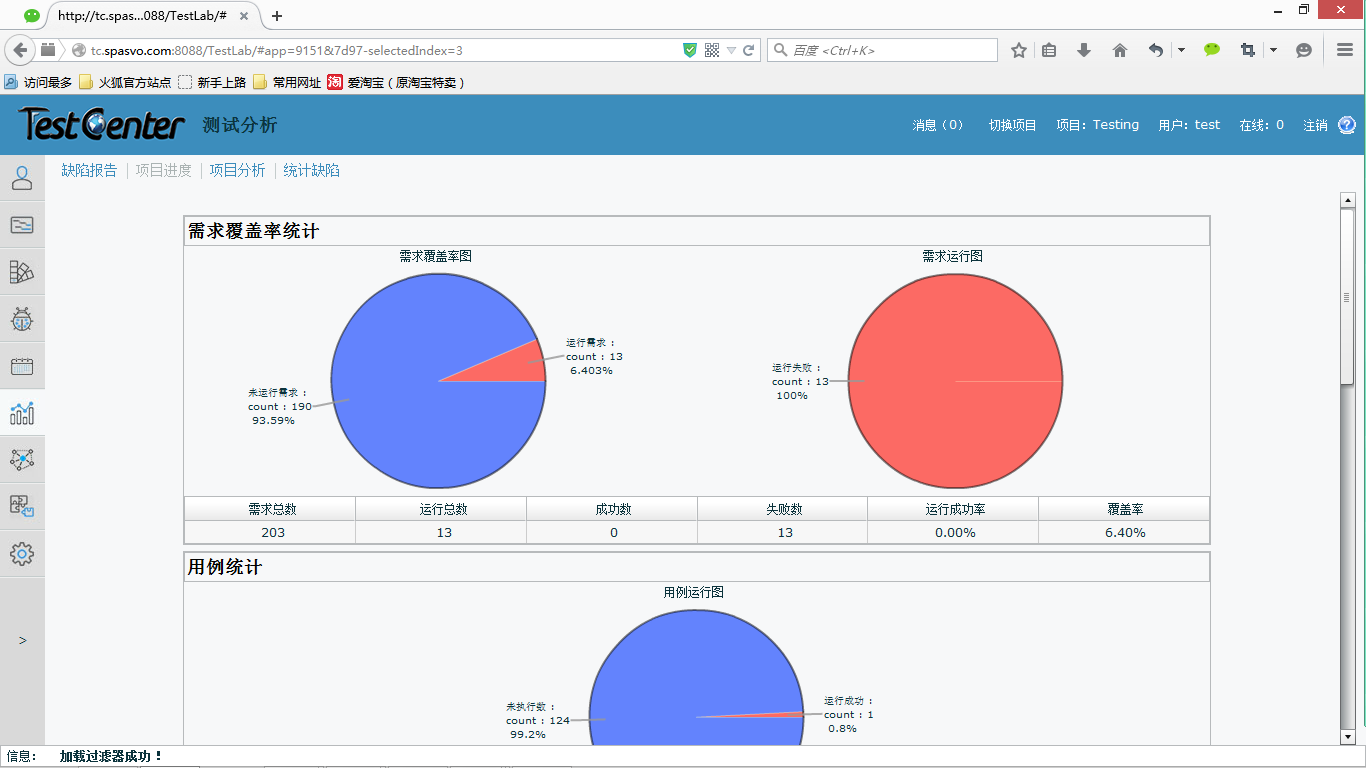1366x768 pixels.
Task: Click the calendar/schedule icon in the sidebar
Action: pos(22,366)
